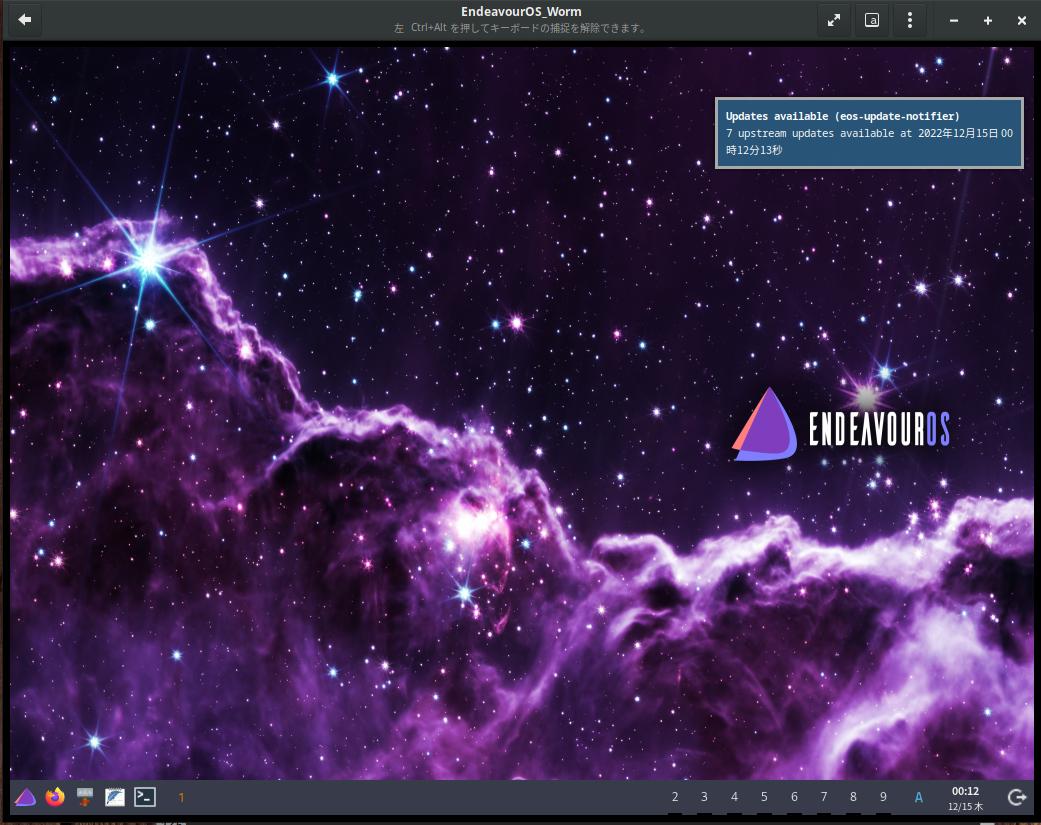This screenshot has width=1041, height=825.
Task: Open the EndeavourOS launcher menu icon
Action: pos(25,796)
